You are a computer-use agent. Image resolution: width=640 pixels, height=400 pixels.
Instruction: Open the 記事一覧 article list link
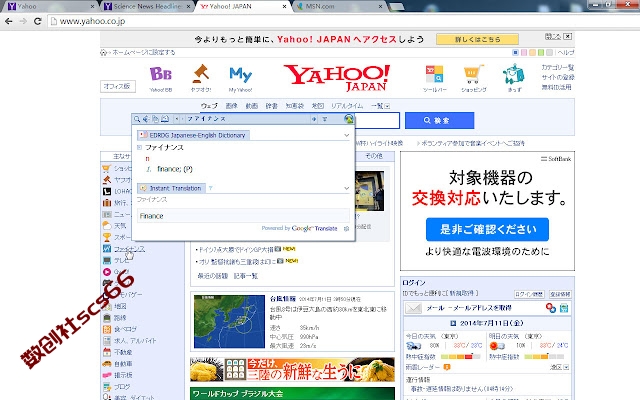[246, 276]
